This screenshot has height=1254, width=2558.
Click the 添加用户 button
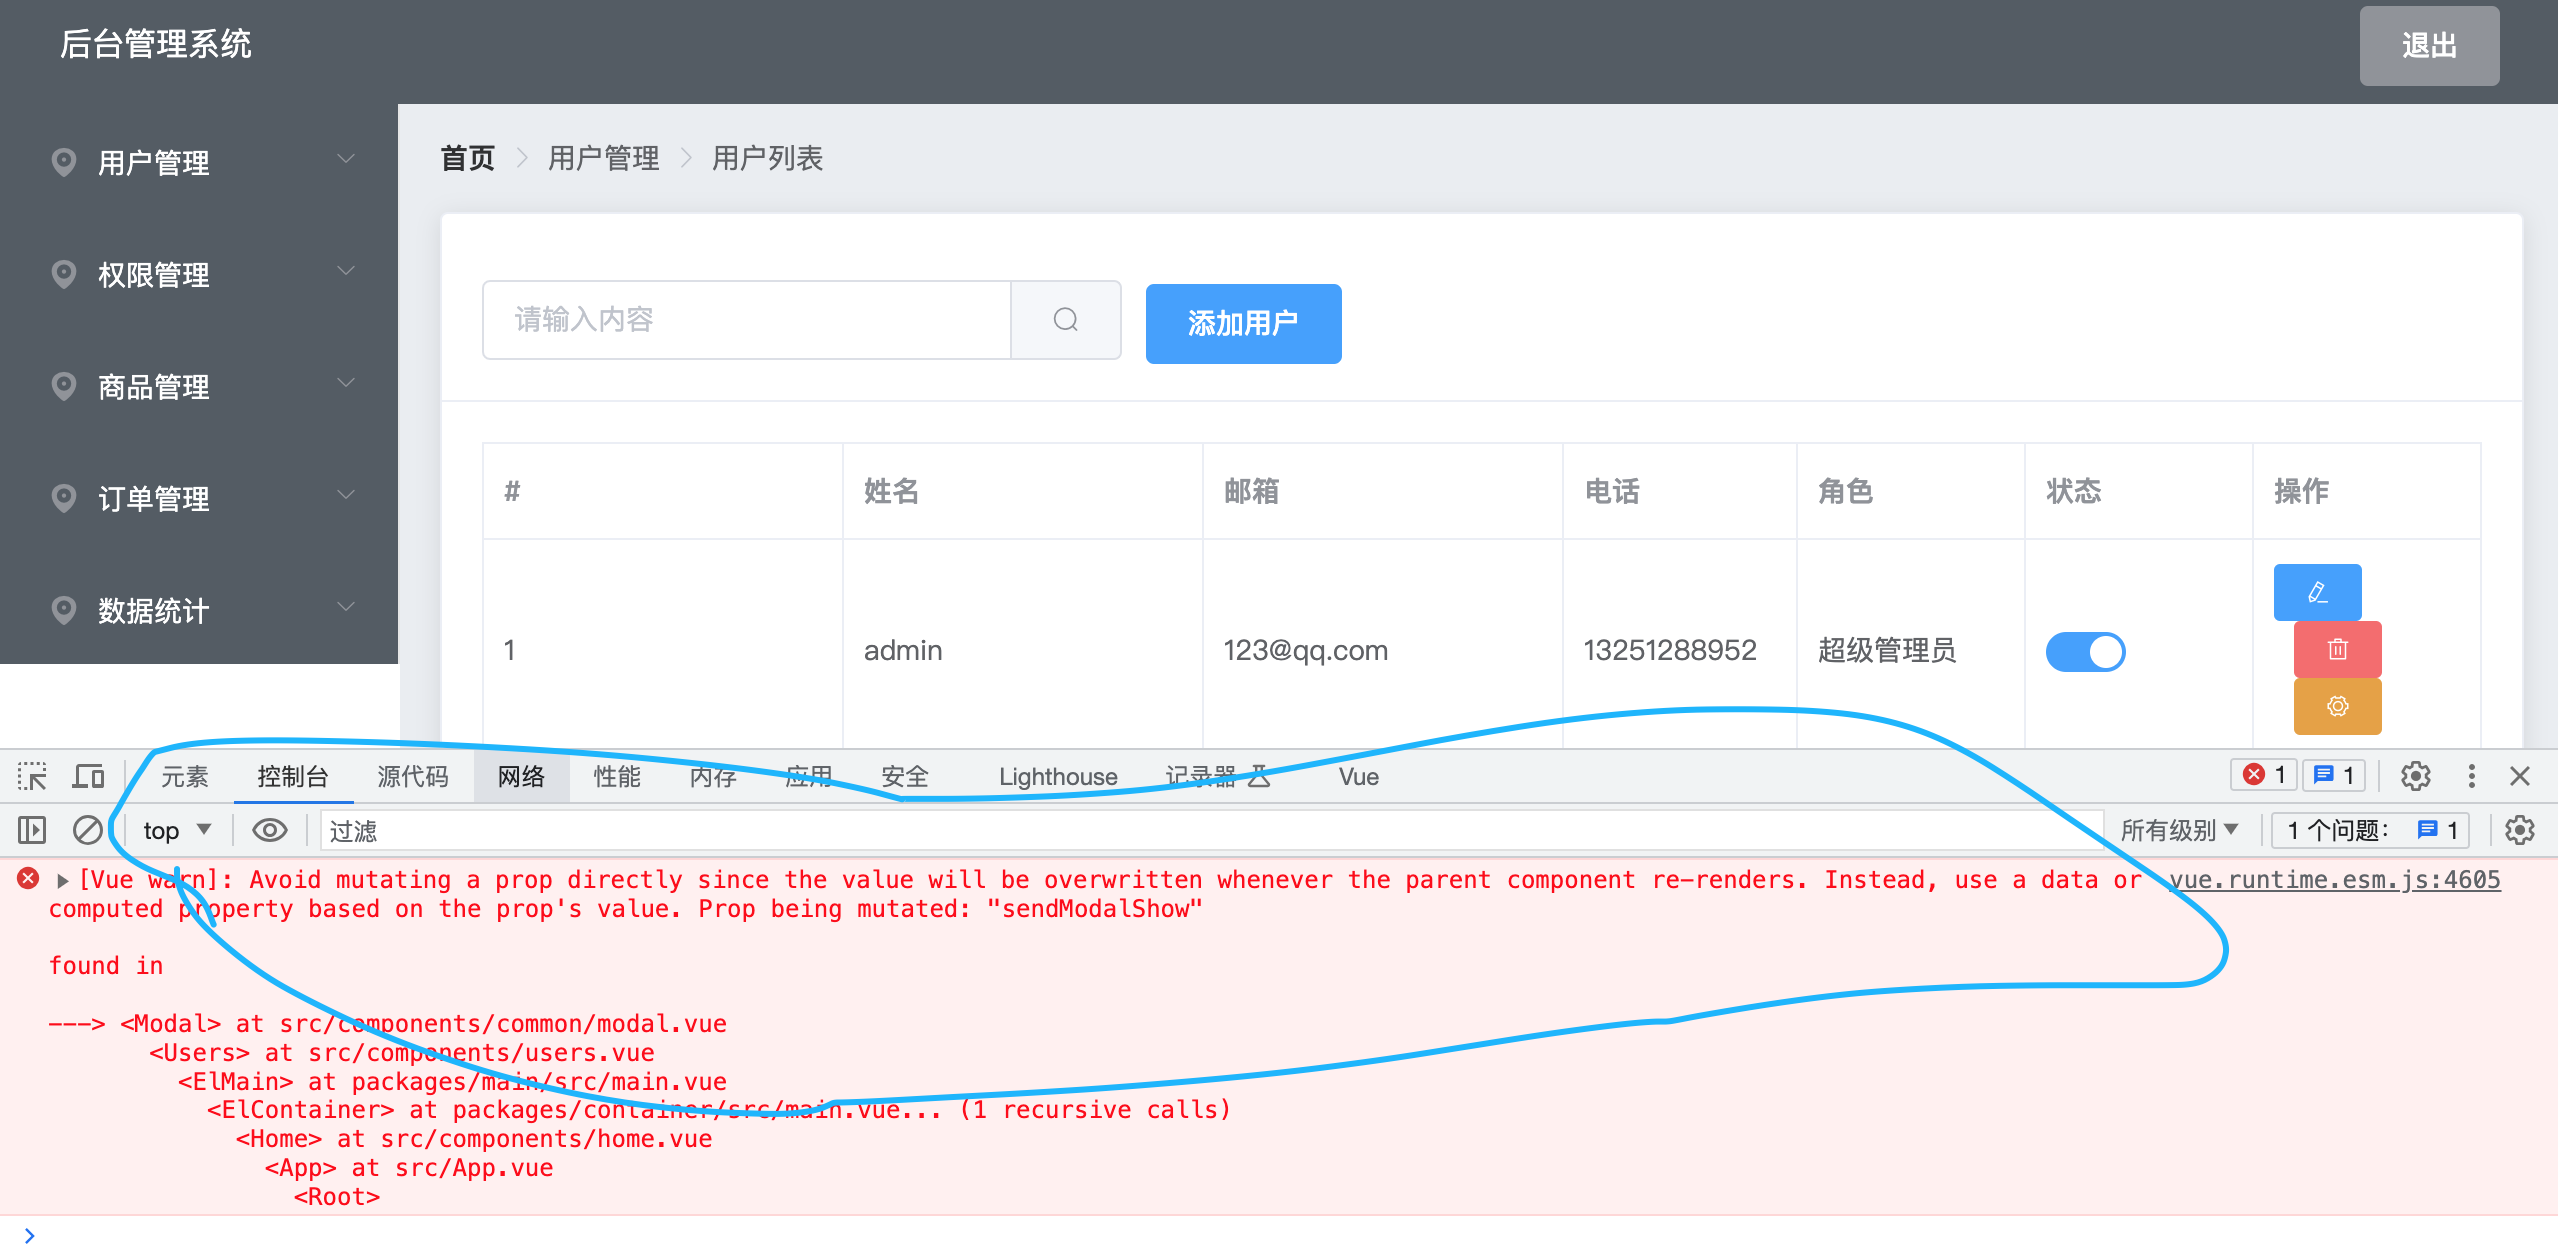click(x=1242, y=323)
